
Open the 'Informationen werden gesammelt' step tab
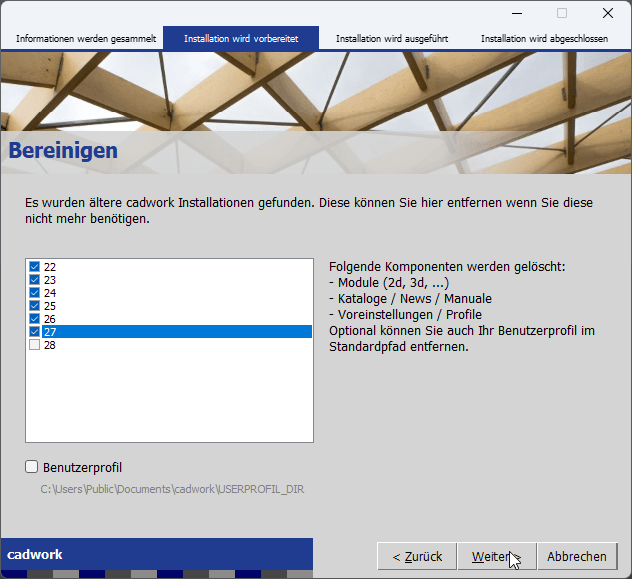86,39
